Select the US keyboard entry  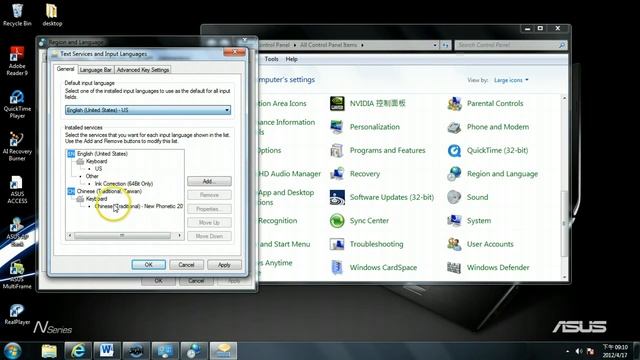pos(98,169)
